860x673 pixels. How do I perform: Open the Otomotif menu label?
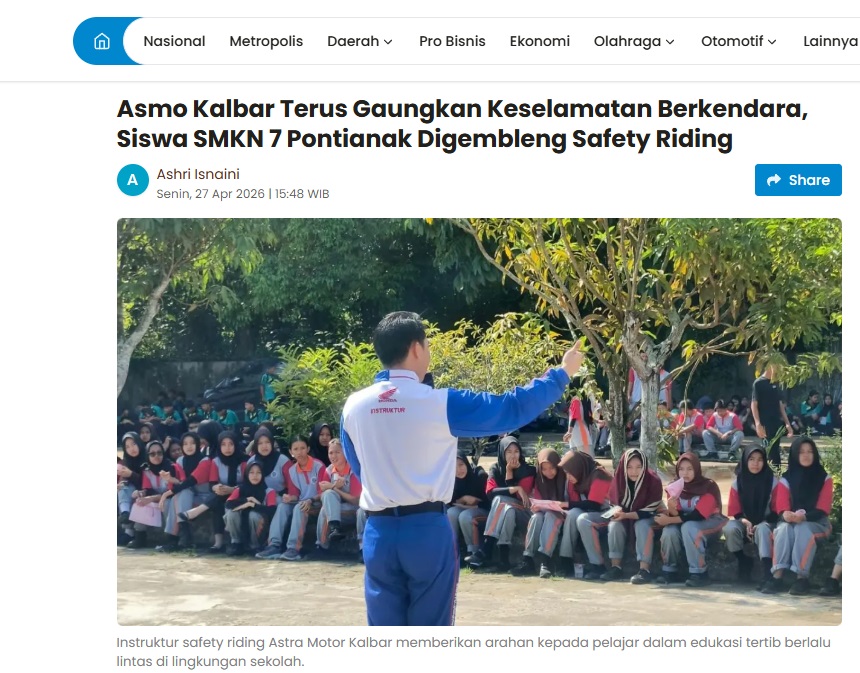click(x=732, y=41)
